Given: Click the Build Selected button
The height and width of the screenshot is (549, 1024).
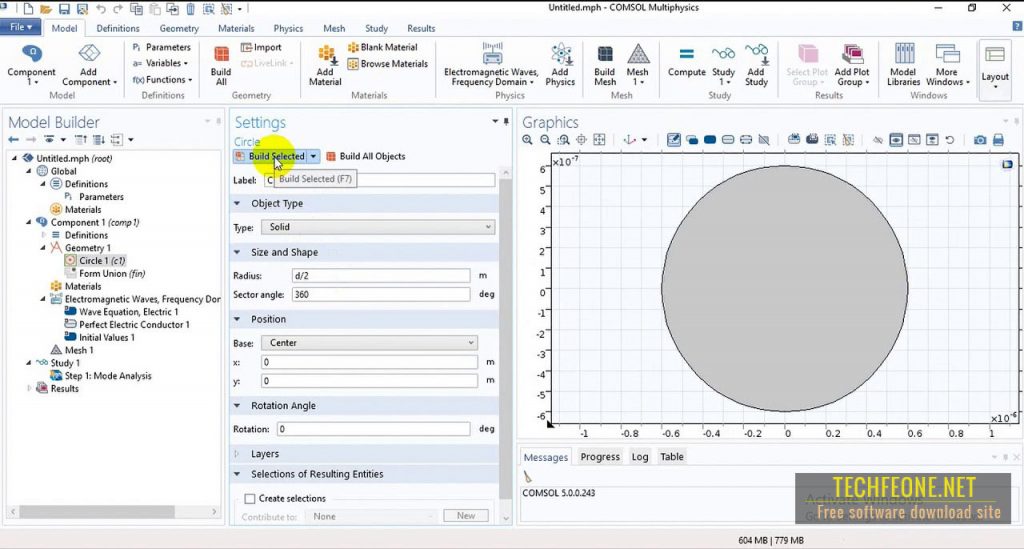Looking at the screenshot, I should coord(270,157).
